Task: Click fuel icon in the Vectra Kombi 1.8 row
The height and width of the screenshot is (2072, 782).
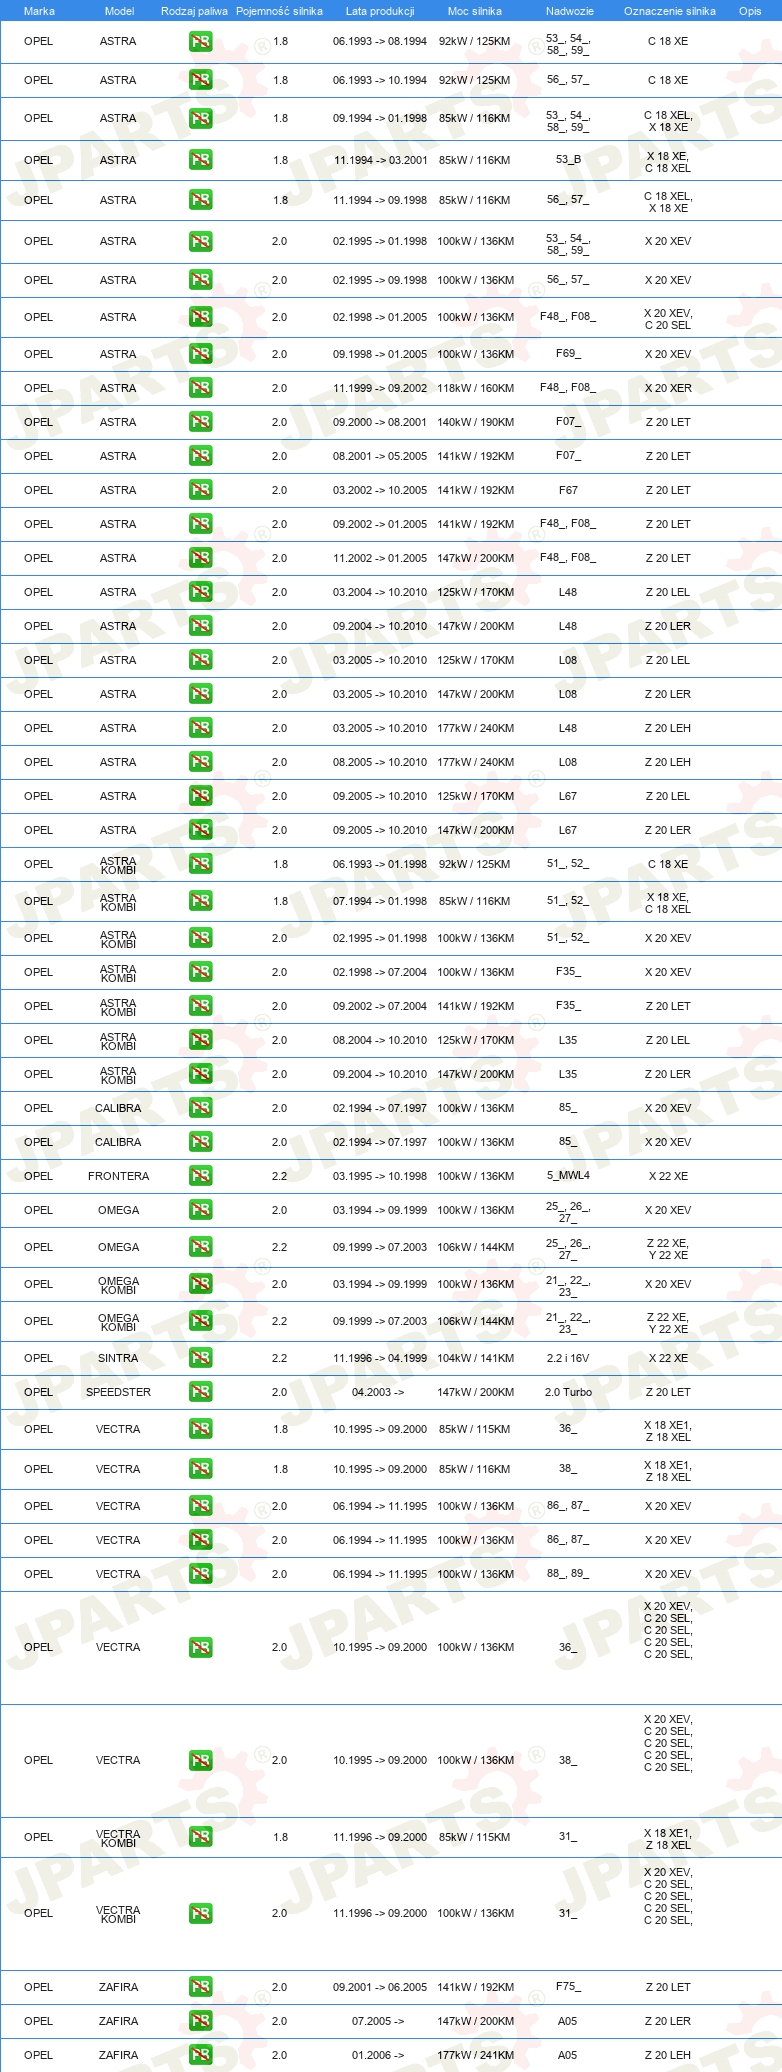Action: click(200, 1837)
